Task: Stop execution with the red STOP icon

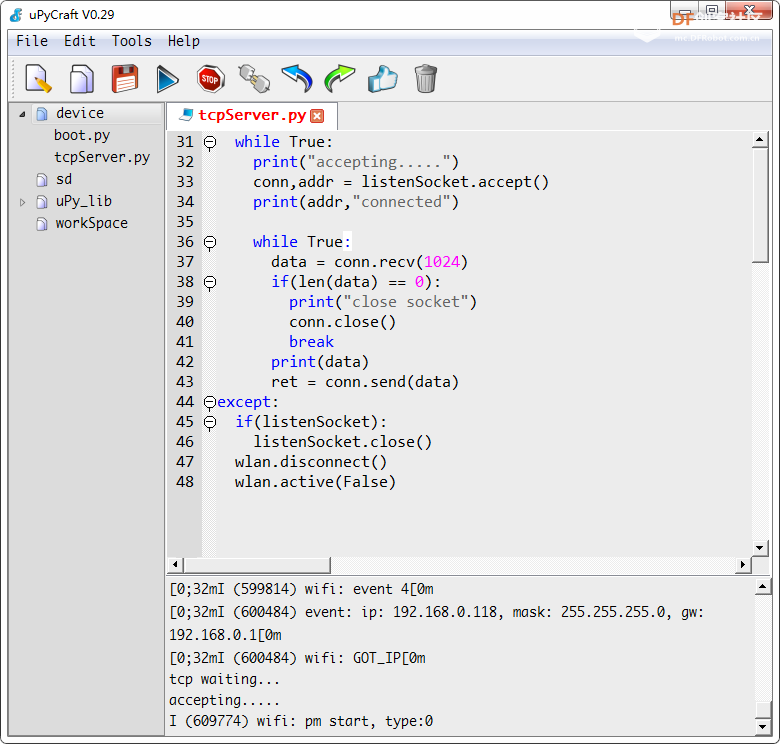Action: click(210, 79)
